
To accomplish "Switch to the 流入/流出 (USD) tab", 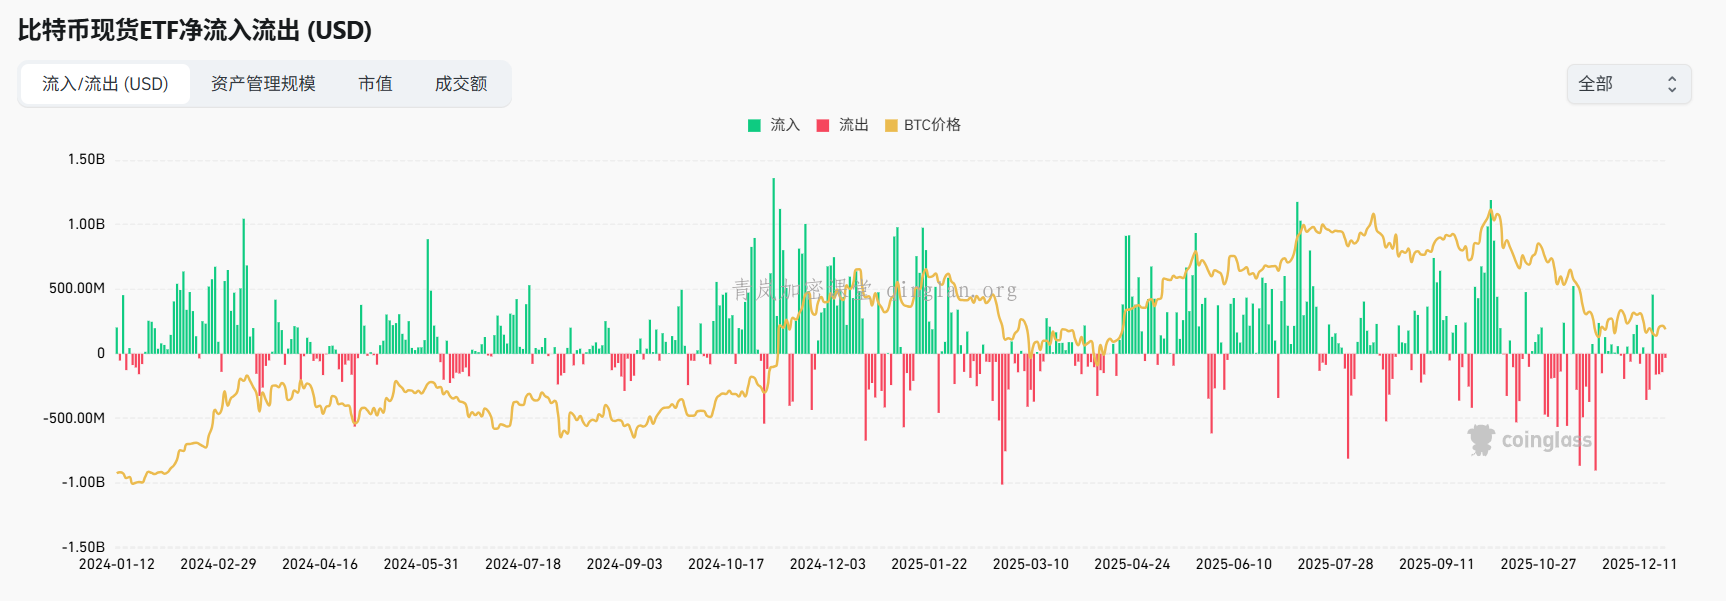I will [105, 84].
